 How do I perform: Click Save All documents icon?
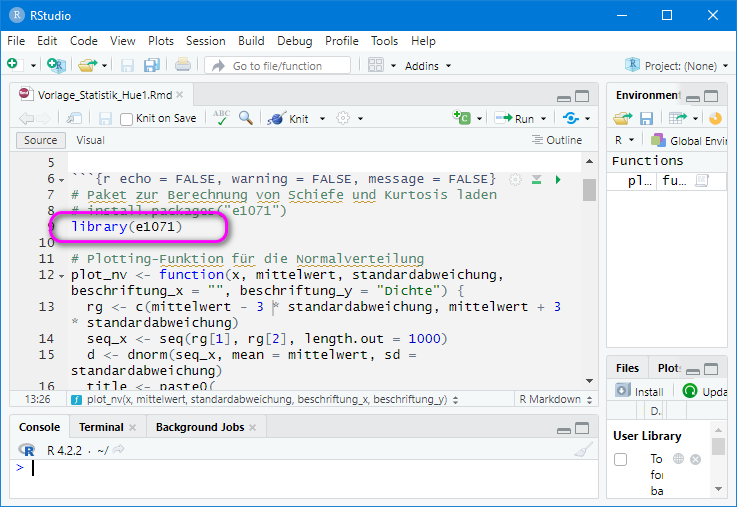tap(151, 65)
